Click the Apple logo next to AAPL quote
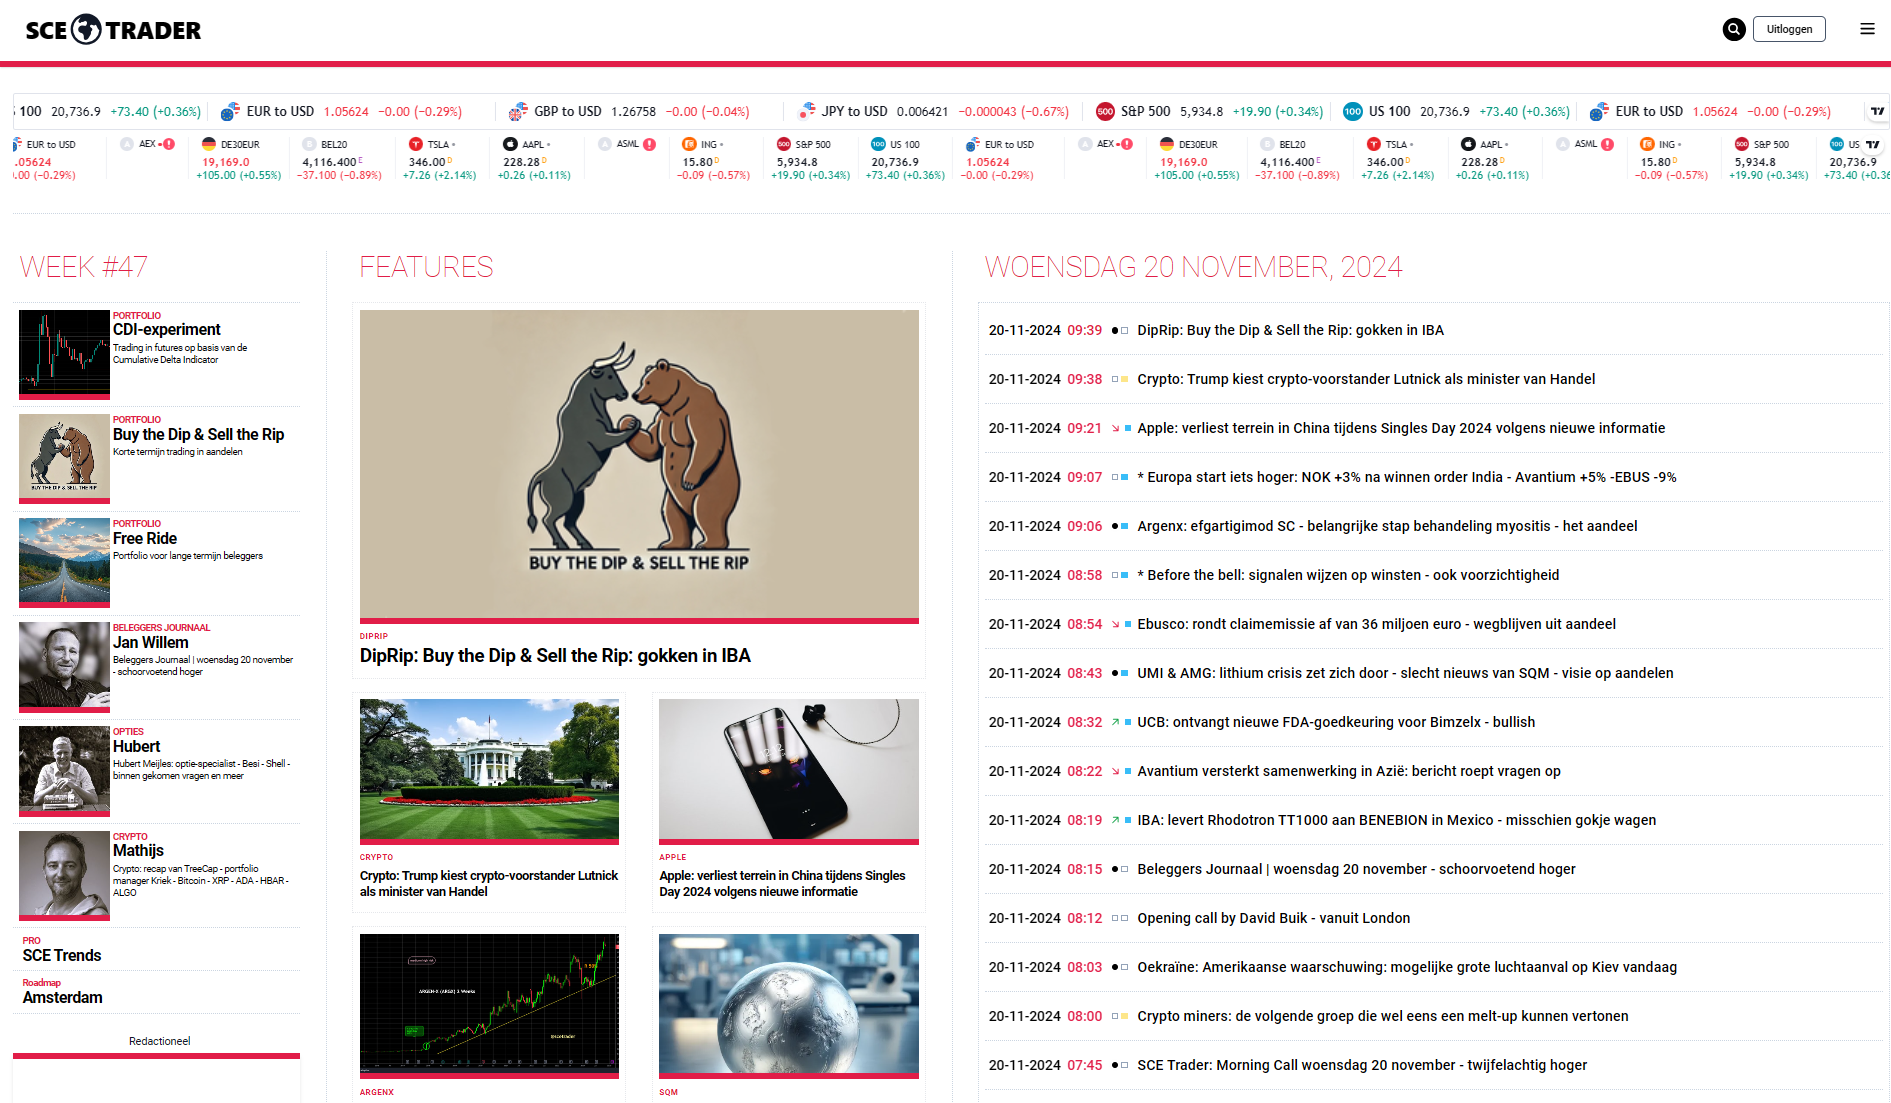Image resolution: width=1891 pixels, height=1103 pixels. 509,144
